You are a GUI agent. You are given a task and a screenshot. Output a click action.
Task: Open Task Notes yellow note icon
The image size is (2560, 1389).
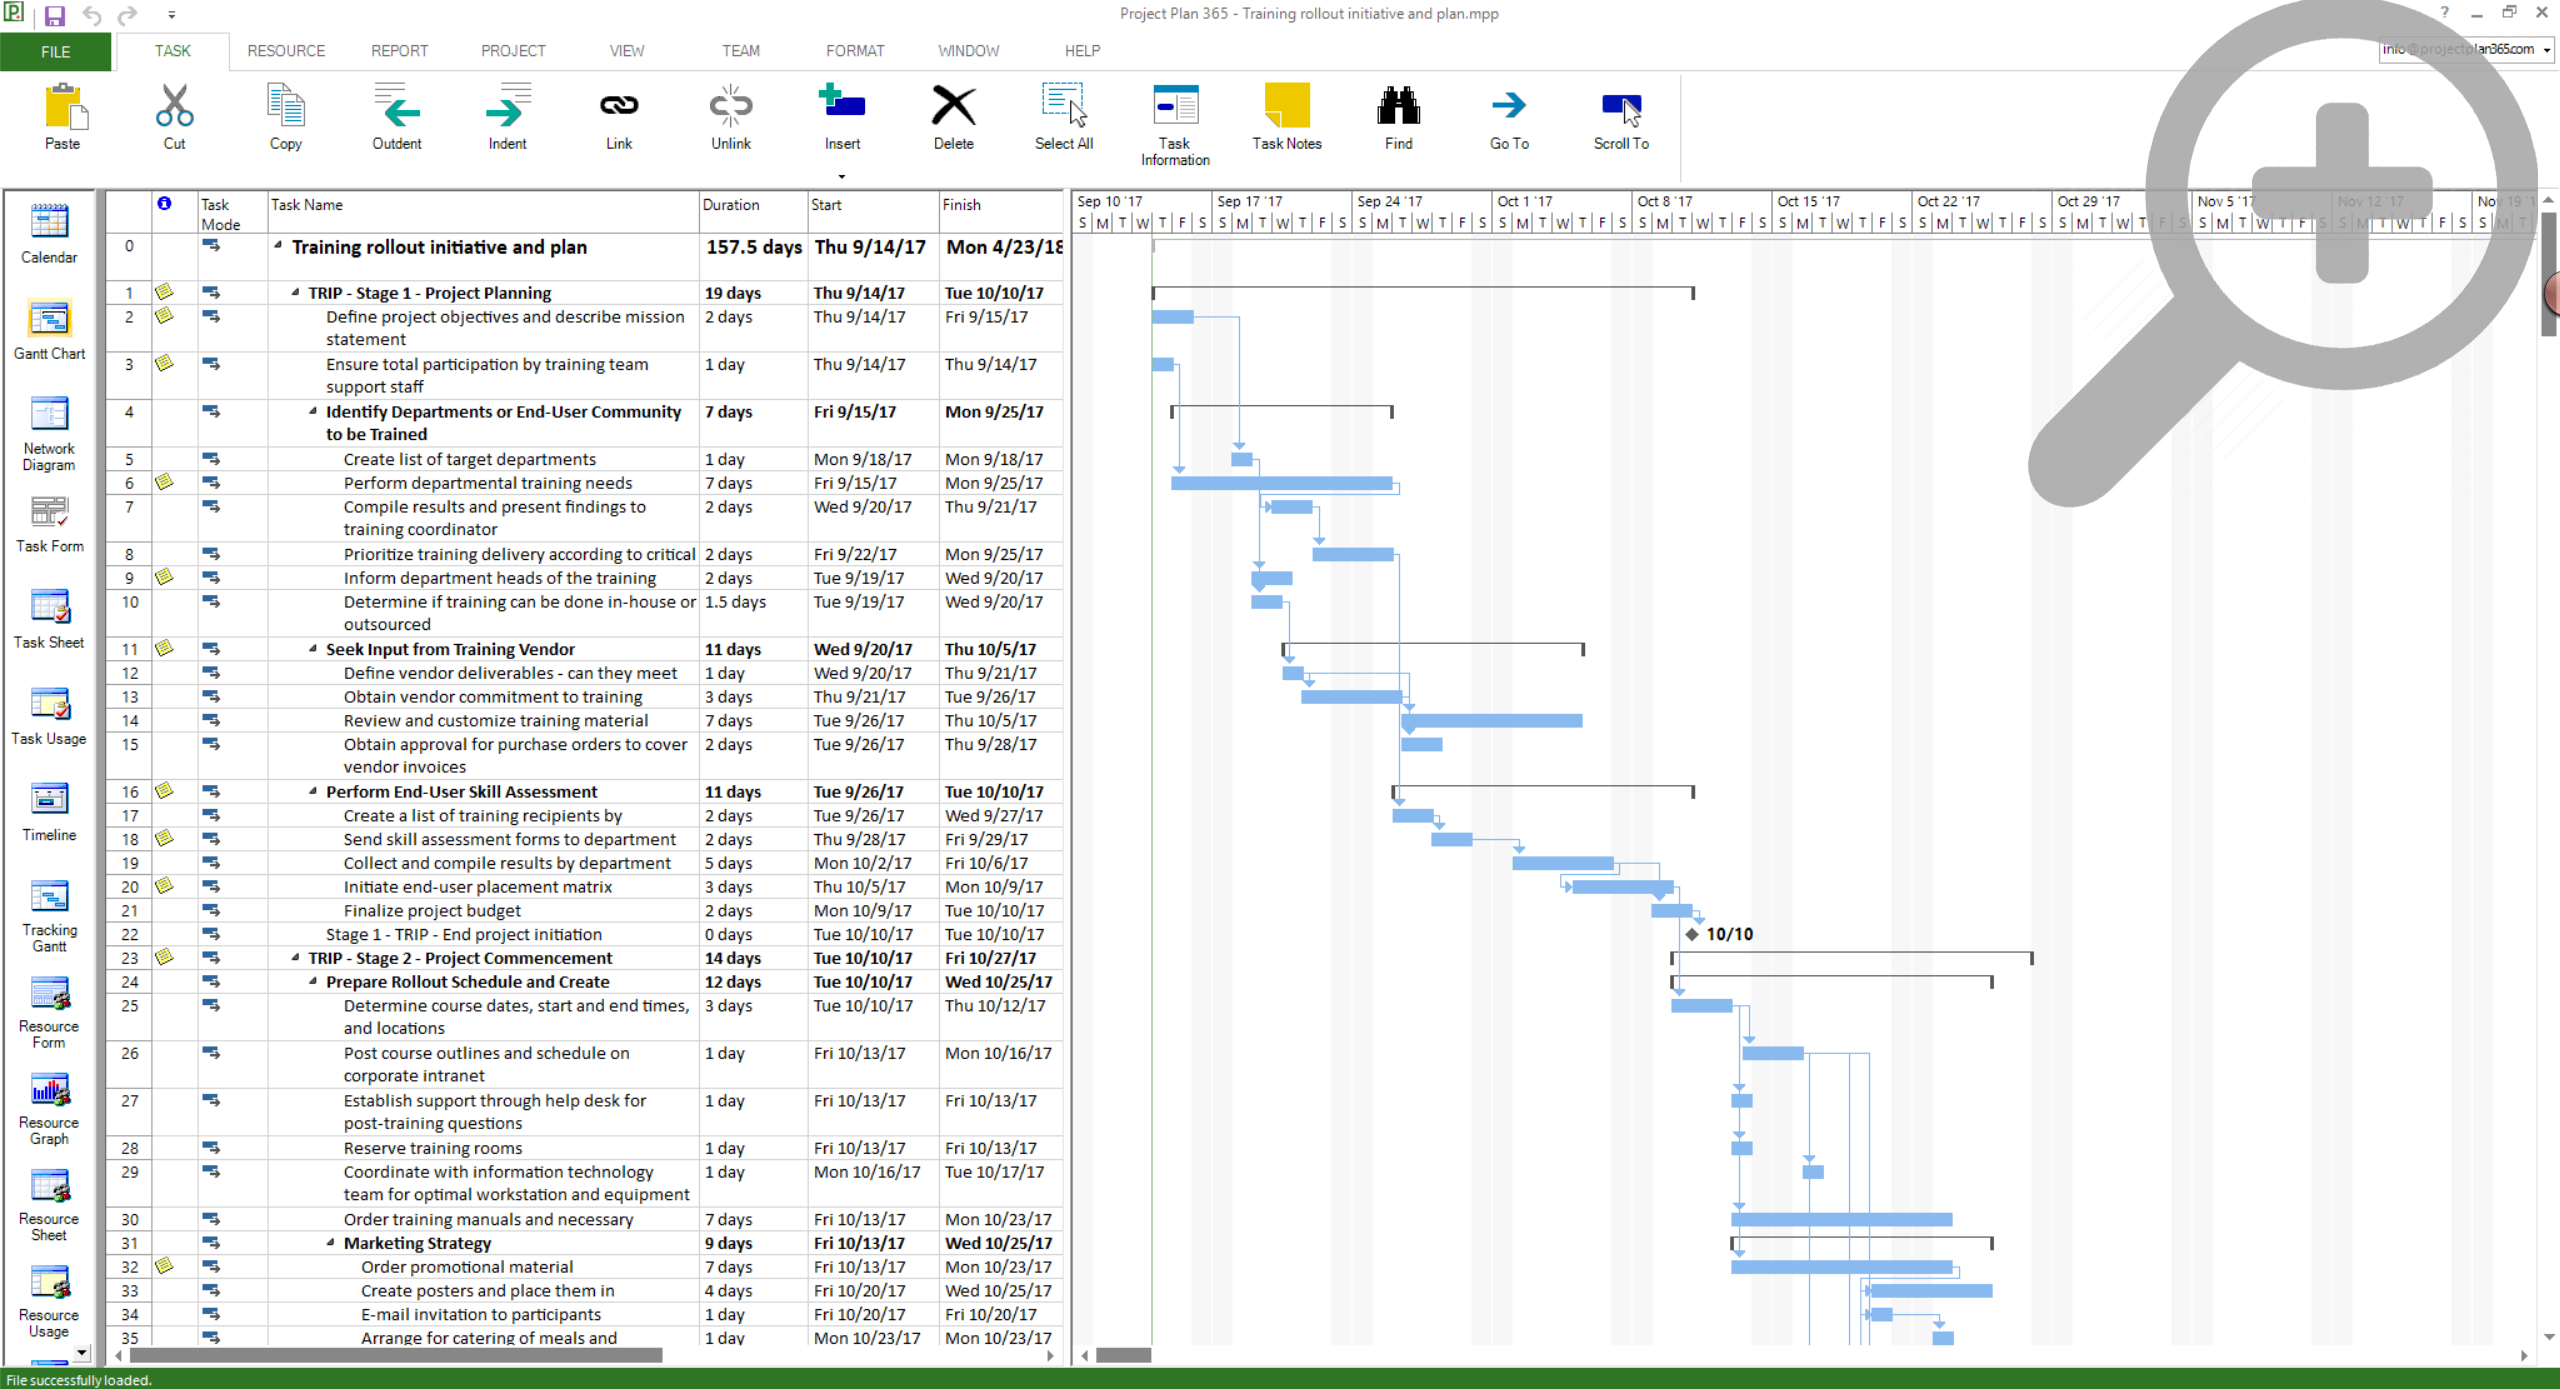click(1287, 105)
